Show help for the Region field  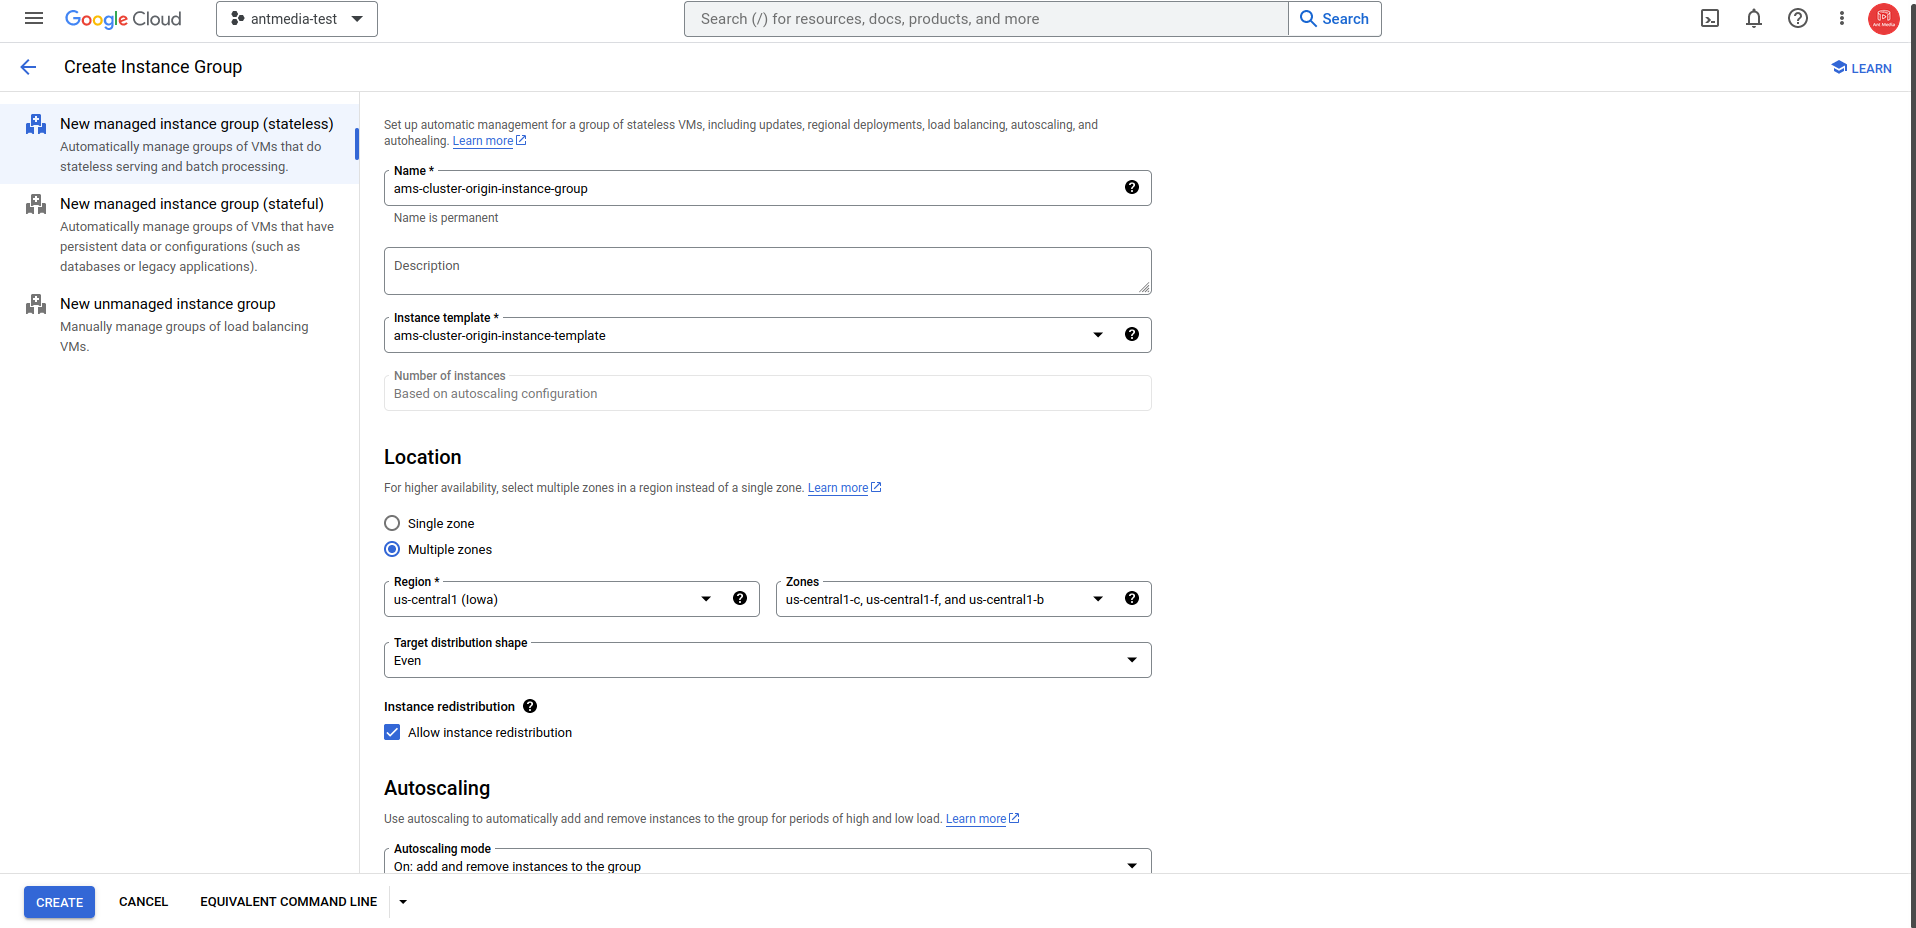coord(740,598)
